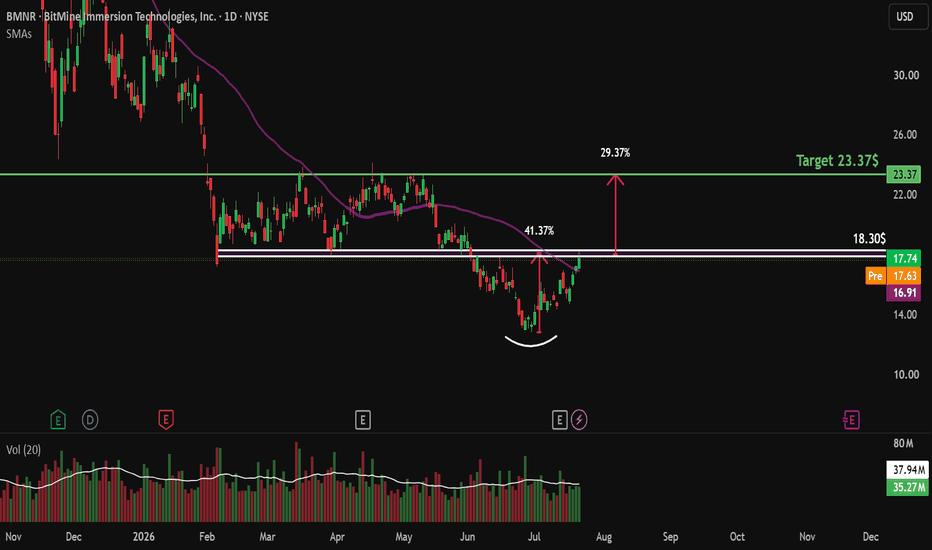This screenshot has height=550, width=932.
Task: Click the 80M volume axis label
Action: pyautogui.click(x=903, y=444)
